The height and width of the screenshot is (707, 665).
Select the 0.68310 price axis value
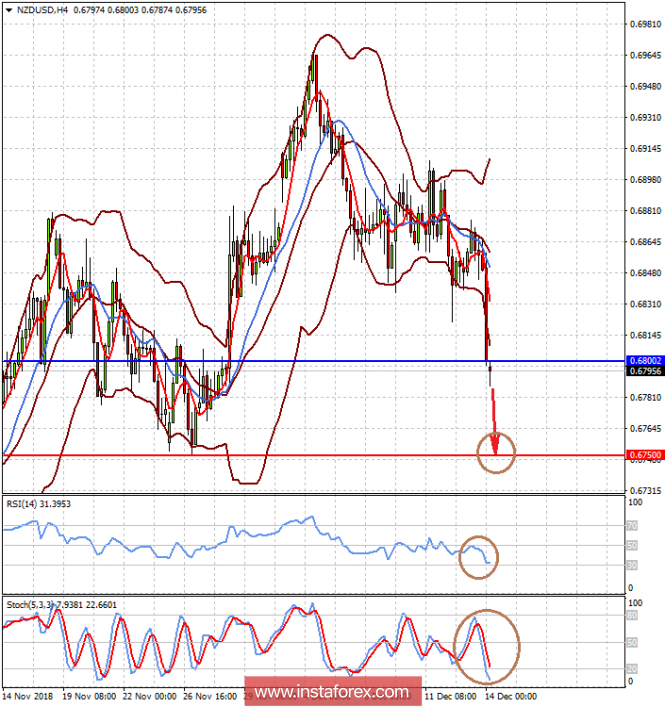coord(646,304)
